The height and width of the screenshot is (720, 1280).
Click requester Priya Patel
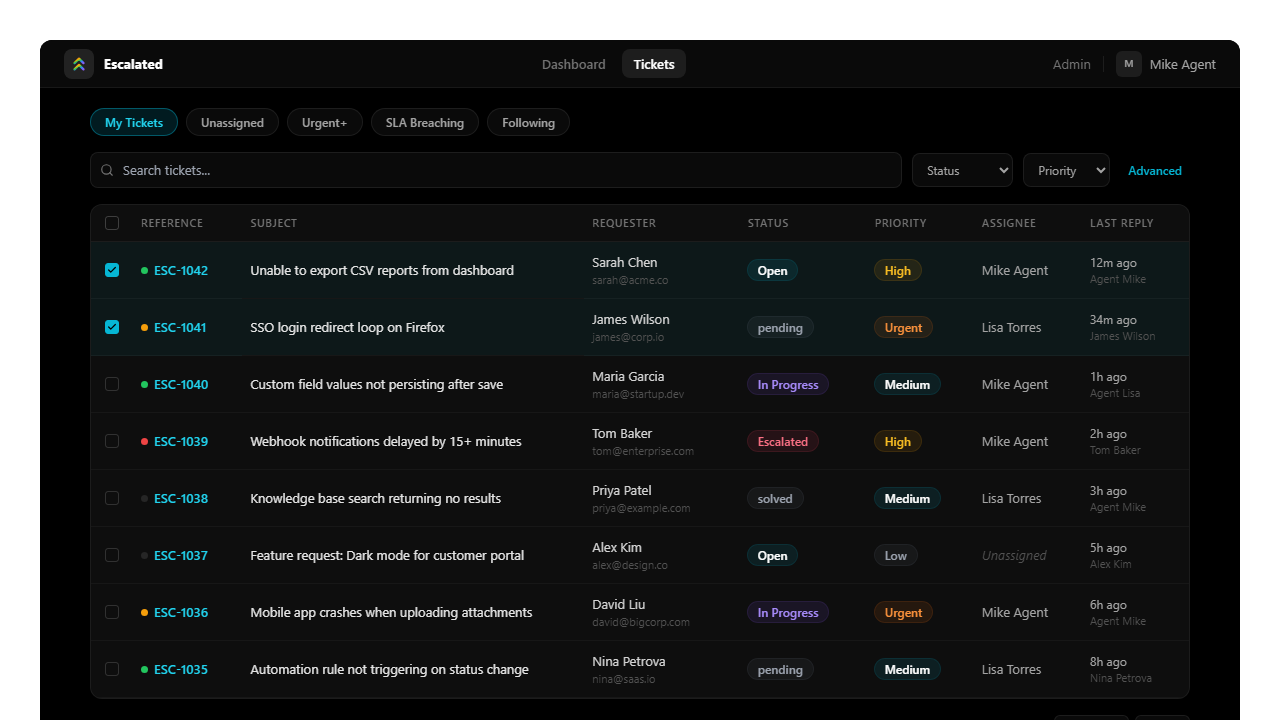[622, 490]
